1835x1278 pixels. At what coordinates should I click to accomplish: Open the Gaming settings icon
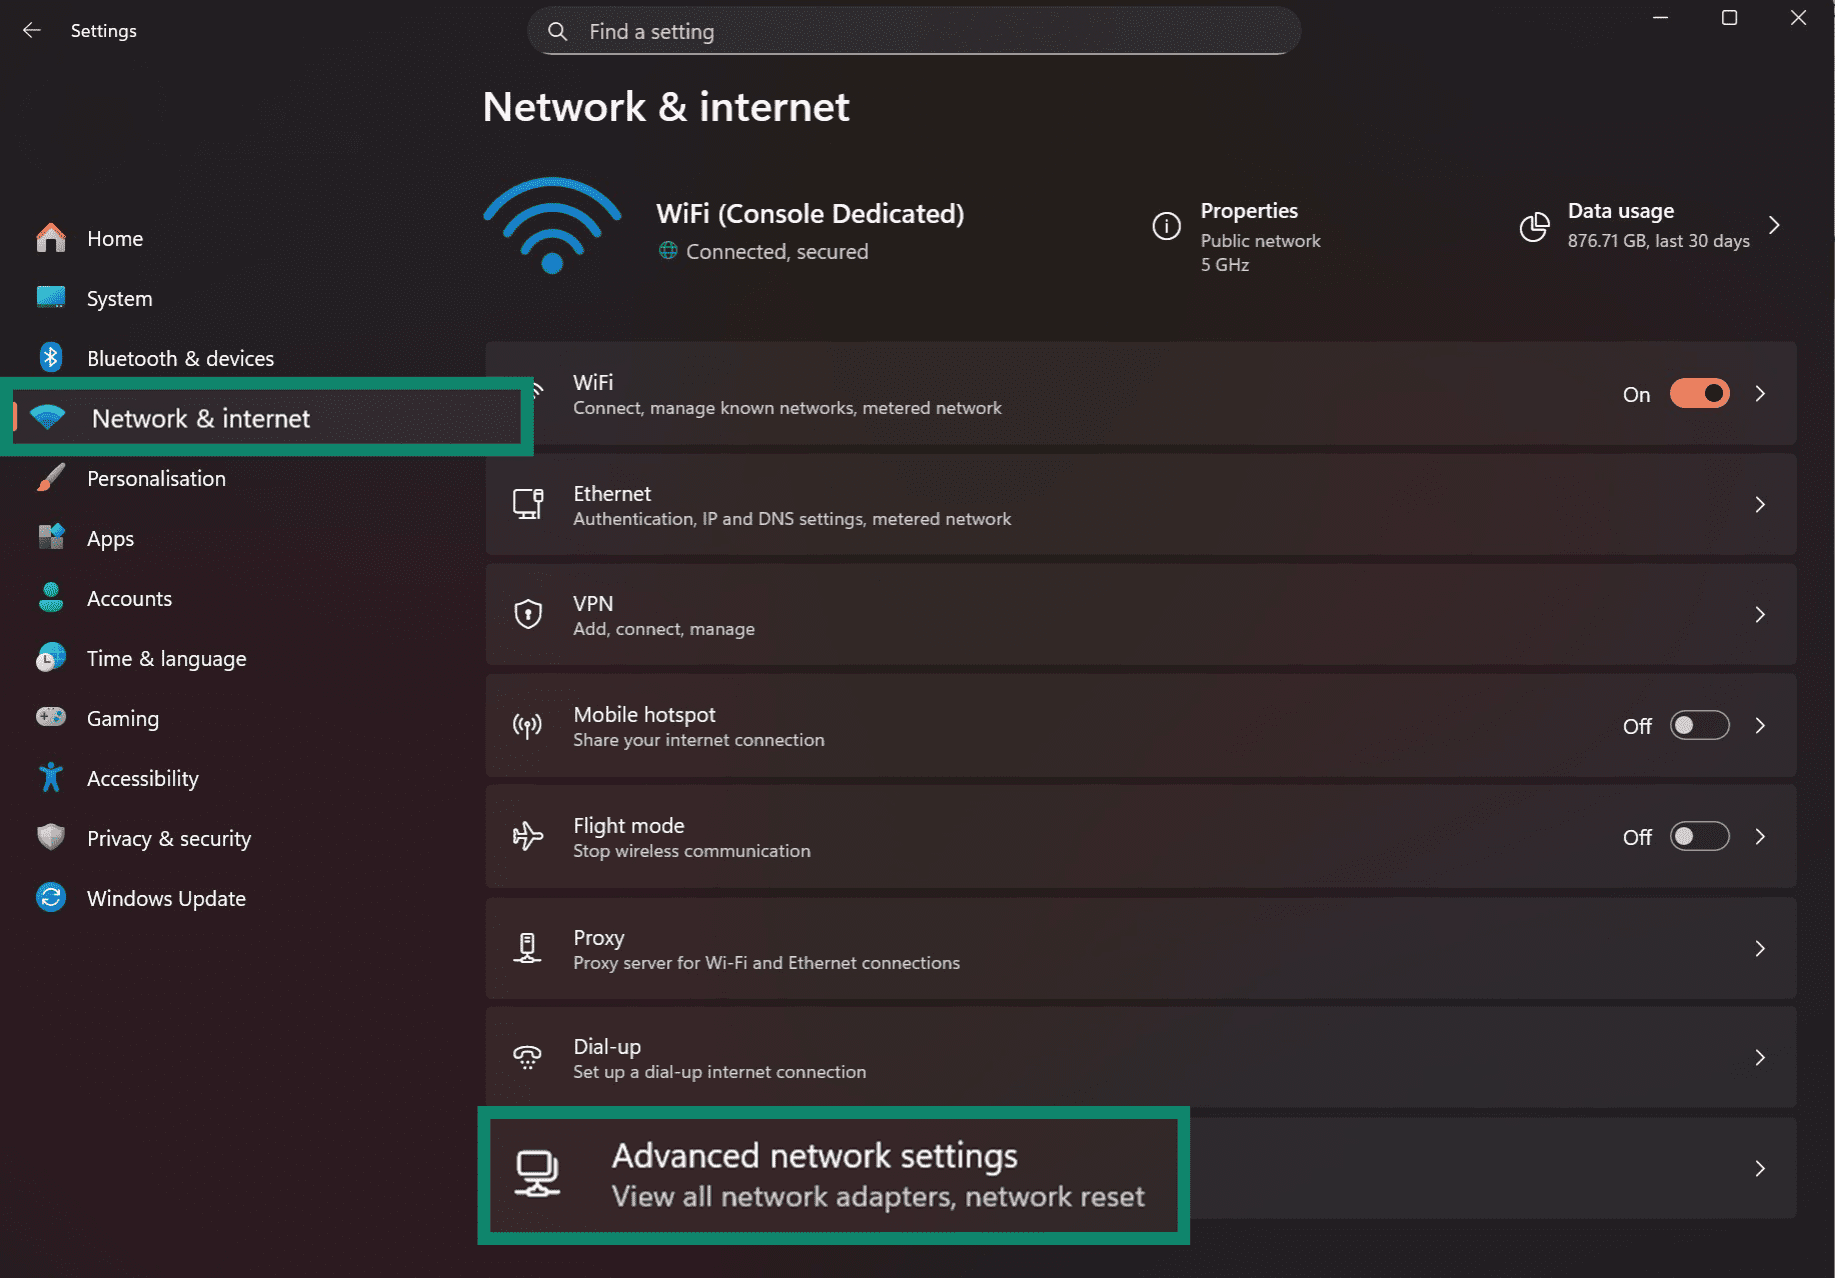click(50, 717)
